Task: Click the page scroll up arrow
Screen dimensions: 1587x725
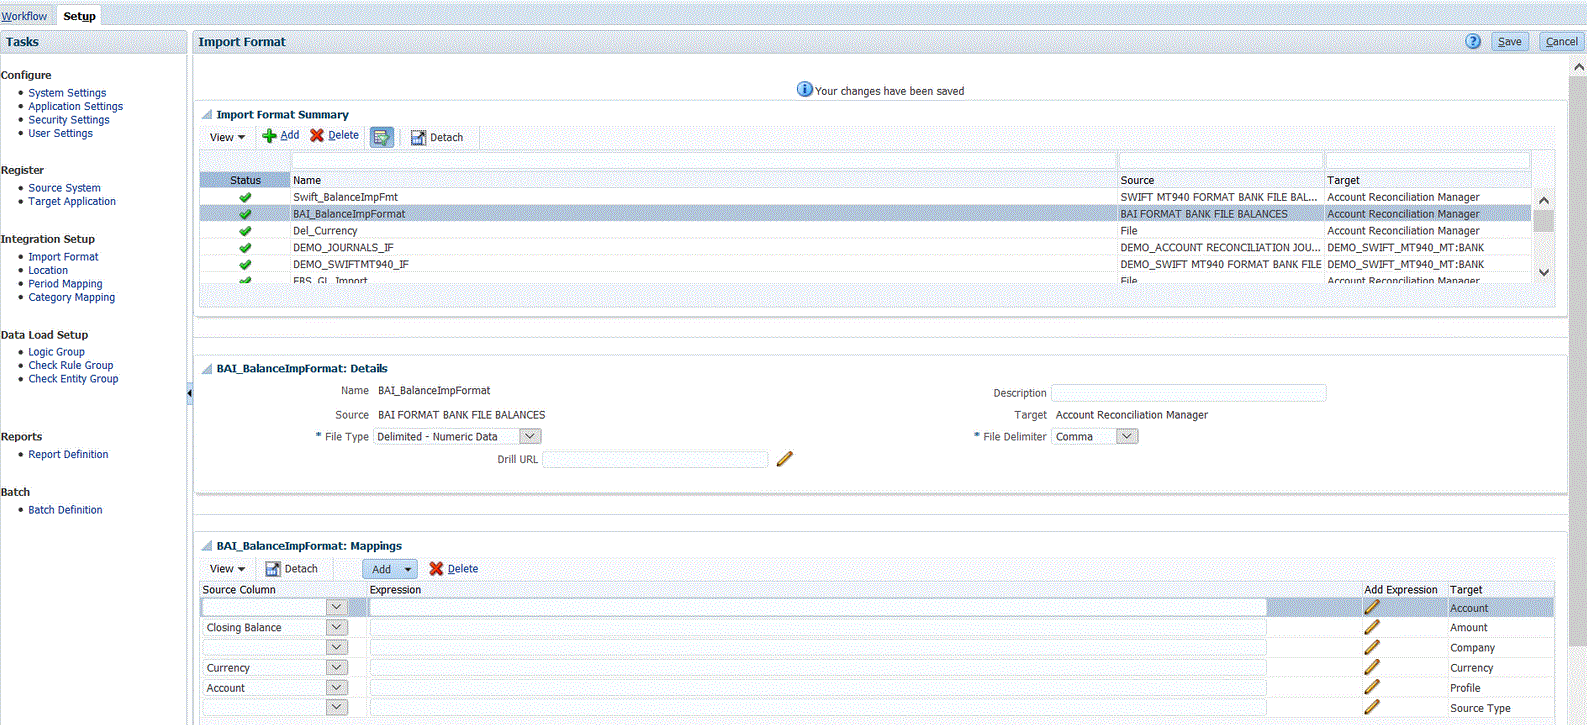Action: tap(1578, 67)
